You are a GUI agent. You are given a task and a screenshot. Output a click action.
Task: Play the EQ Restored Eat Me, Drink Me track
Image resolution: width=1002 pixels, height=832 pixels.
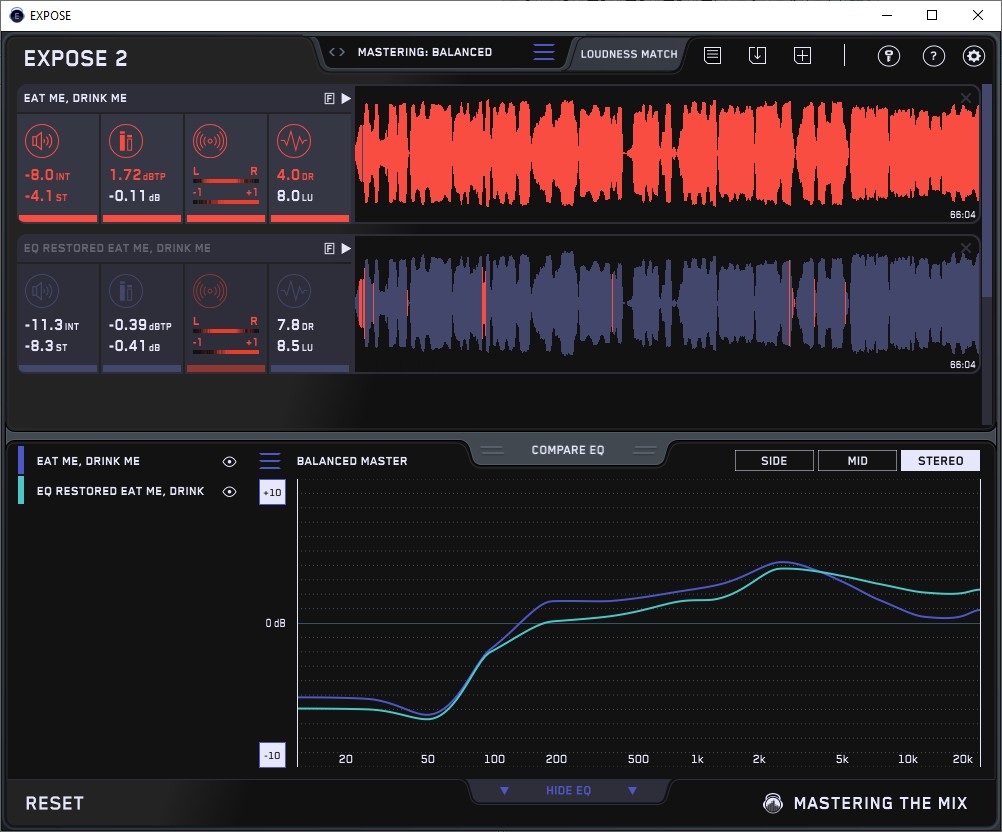(x=346, y=248)
